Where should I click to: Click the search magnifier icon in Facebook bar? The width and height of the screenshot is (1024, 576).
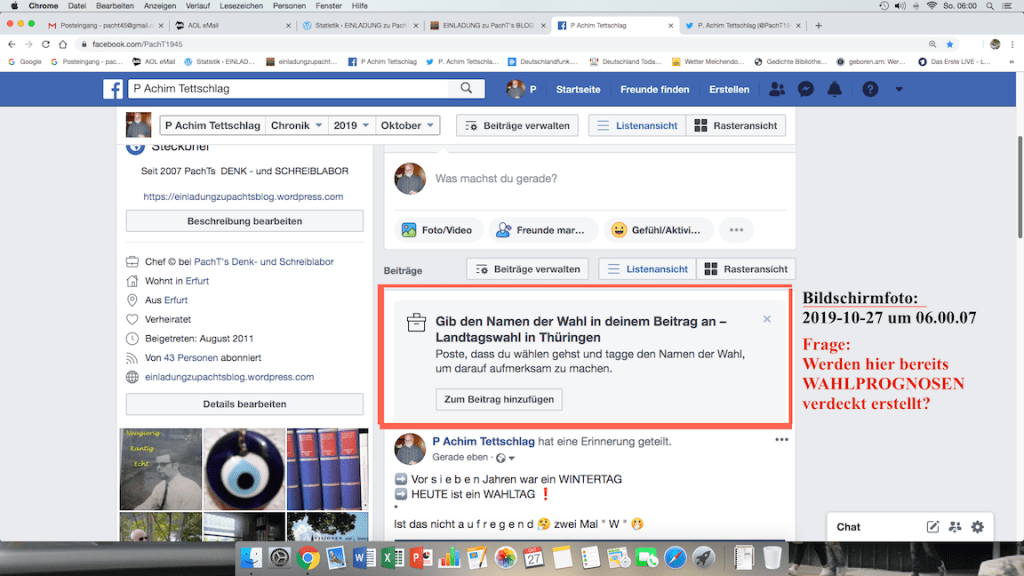click(466, 89)
